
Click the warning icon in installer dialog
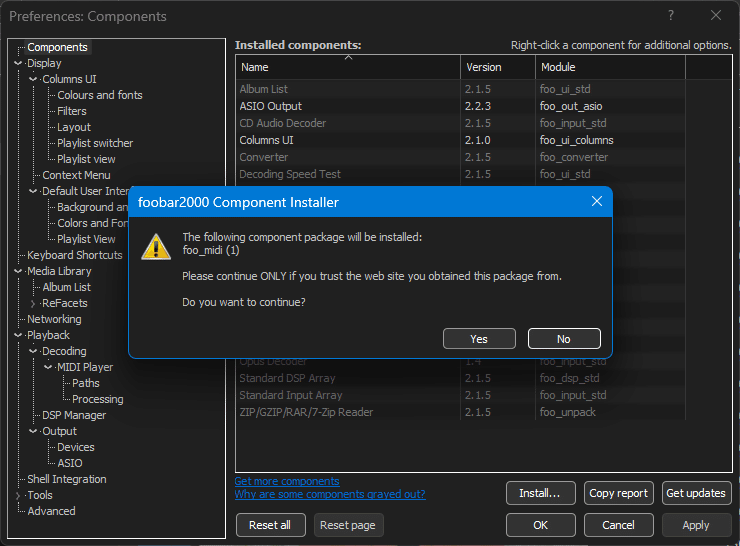pos(156,246)
